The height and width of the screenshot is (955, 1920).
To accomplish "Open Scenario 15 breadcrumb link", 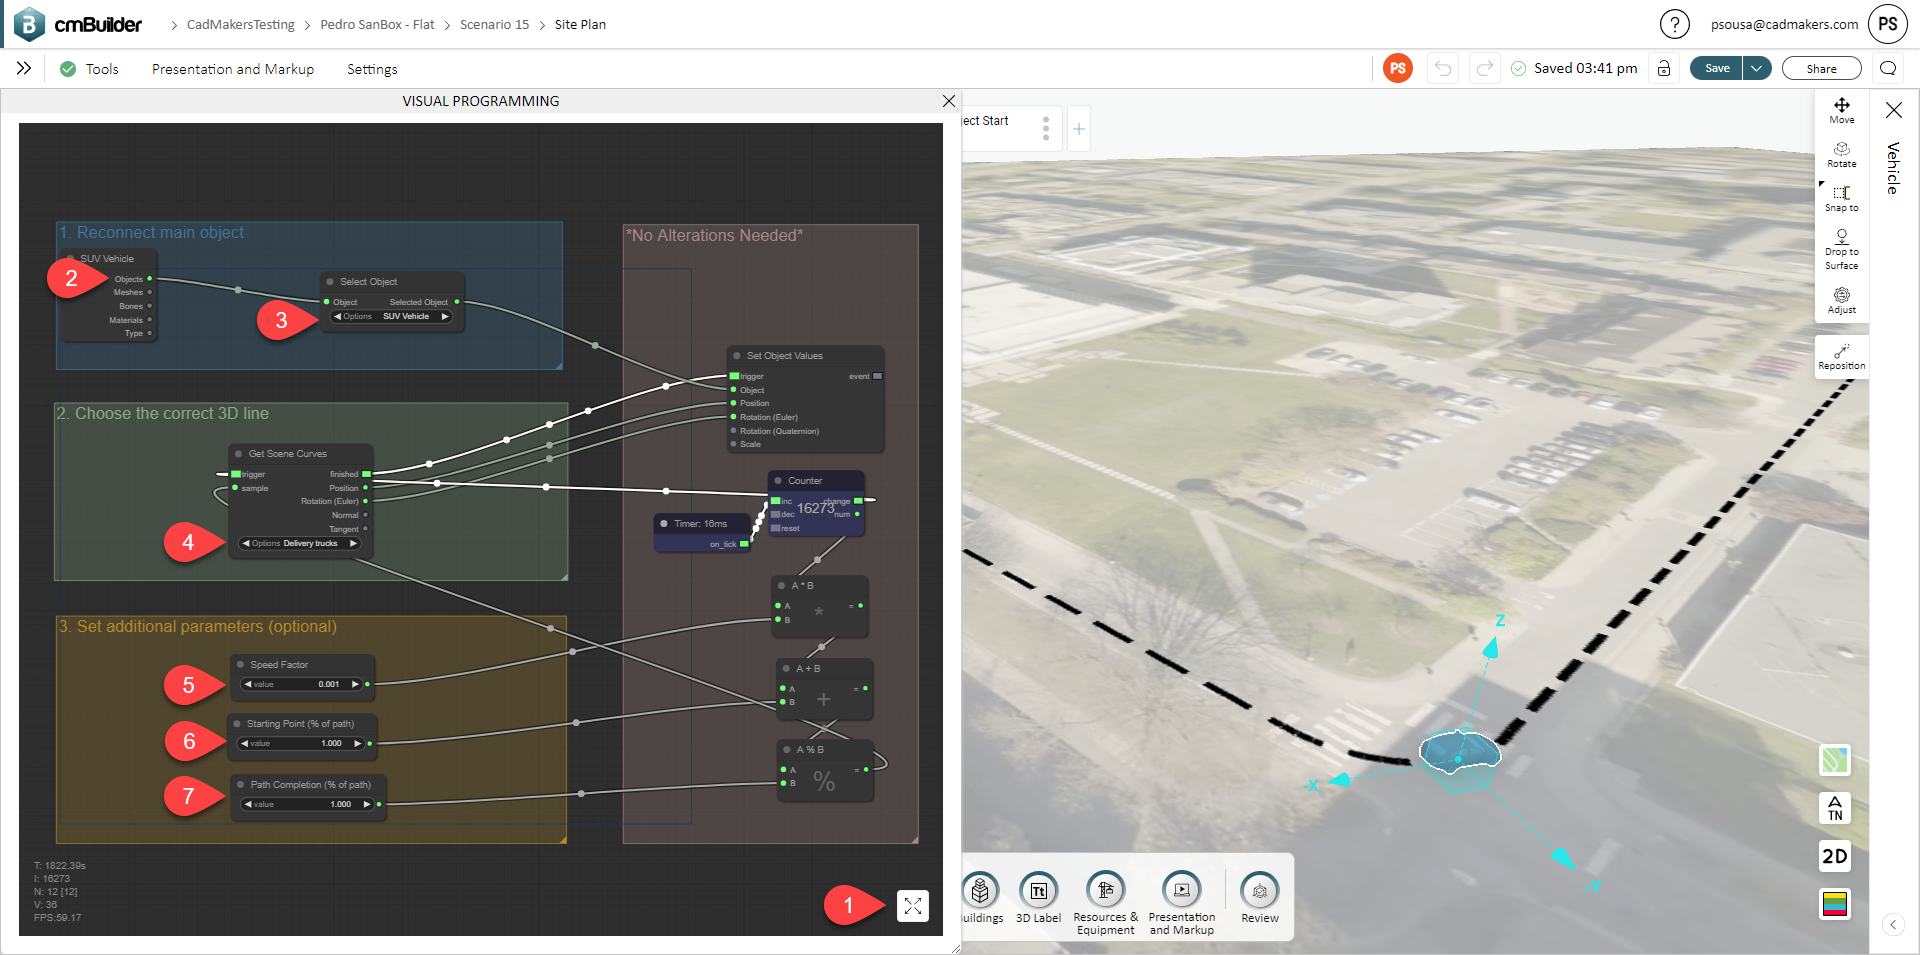I will click(494, 24).
